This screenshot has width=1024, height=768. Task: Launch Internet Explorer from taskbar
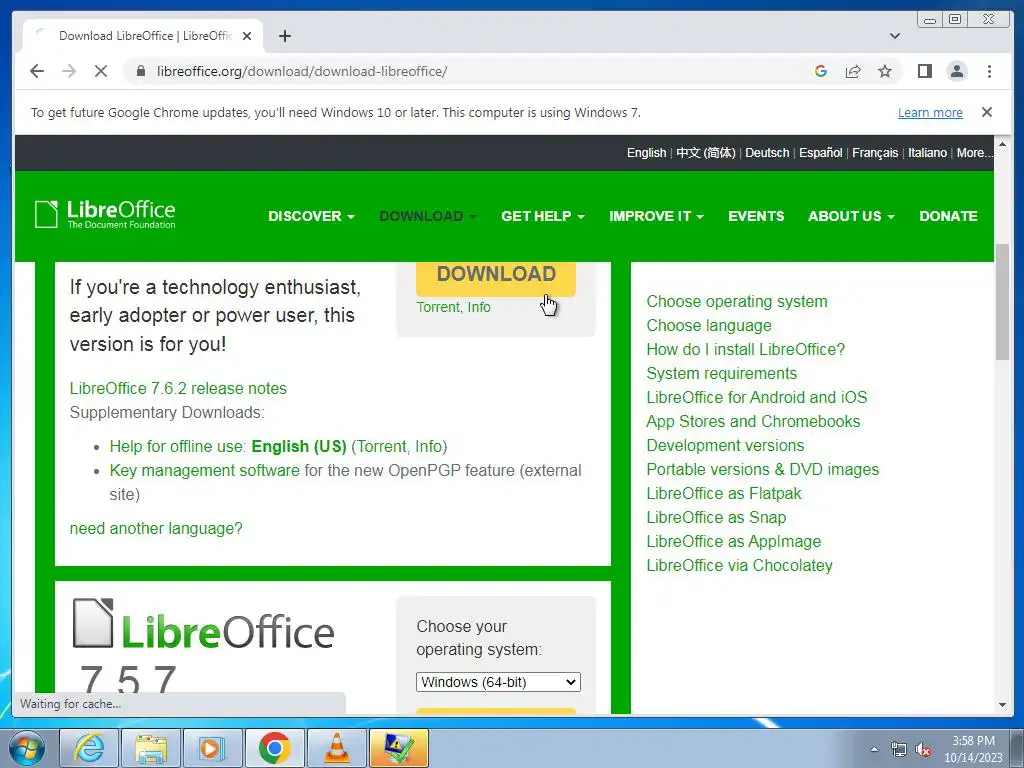89,748
